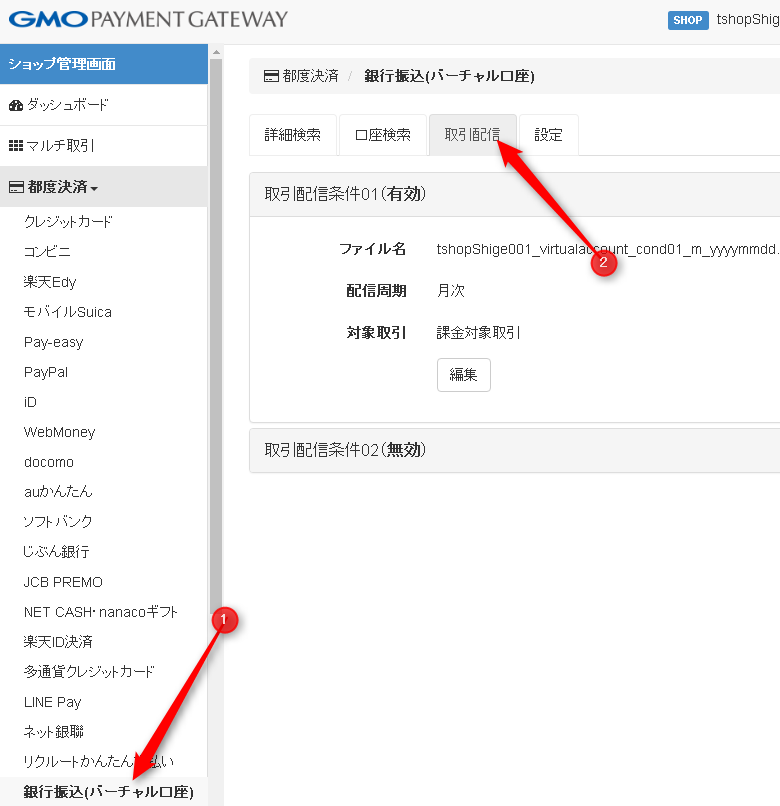Expand 取引配信条件02(無効) panel
780x806 pixels.
point(345,450)
